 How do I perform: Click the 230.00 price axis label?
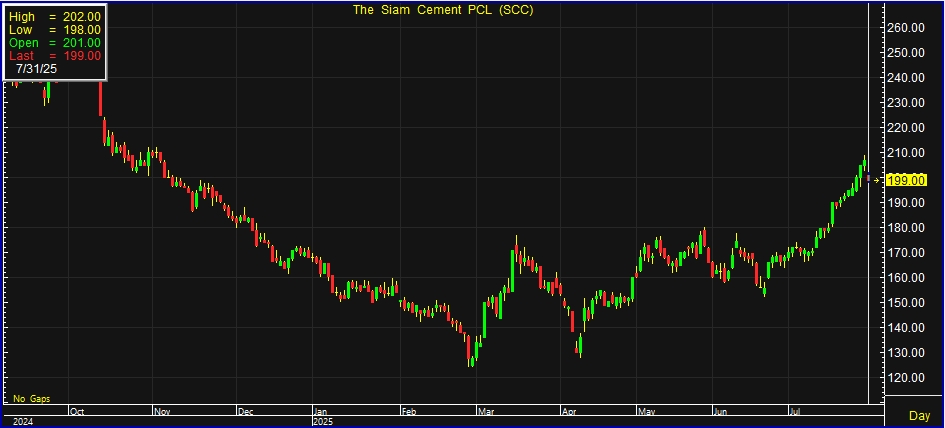906,102
